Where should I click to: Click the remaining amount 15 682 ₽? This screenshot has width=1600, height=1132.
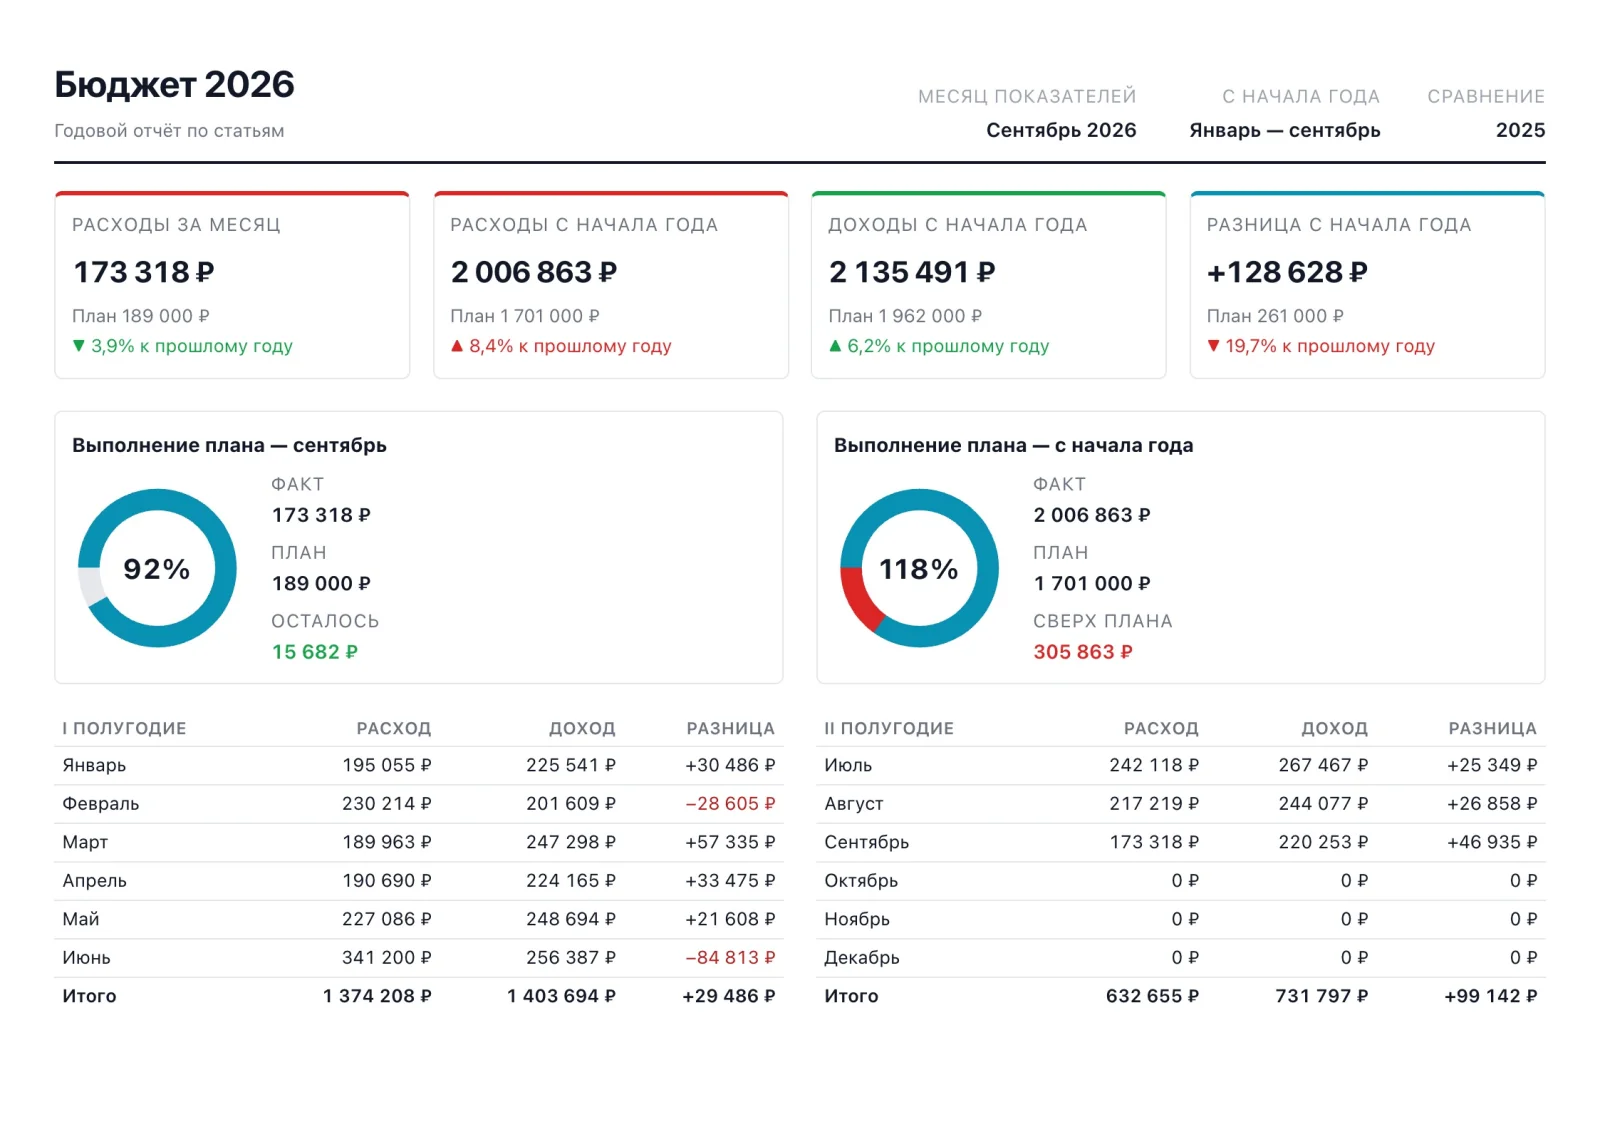315,652
